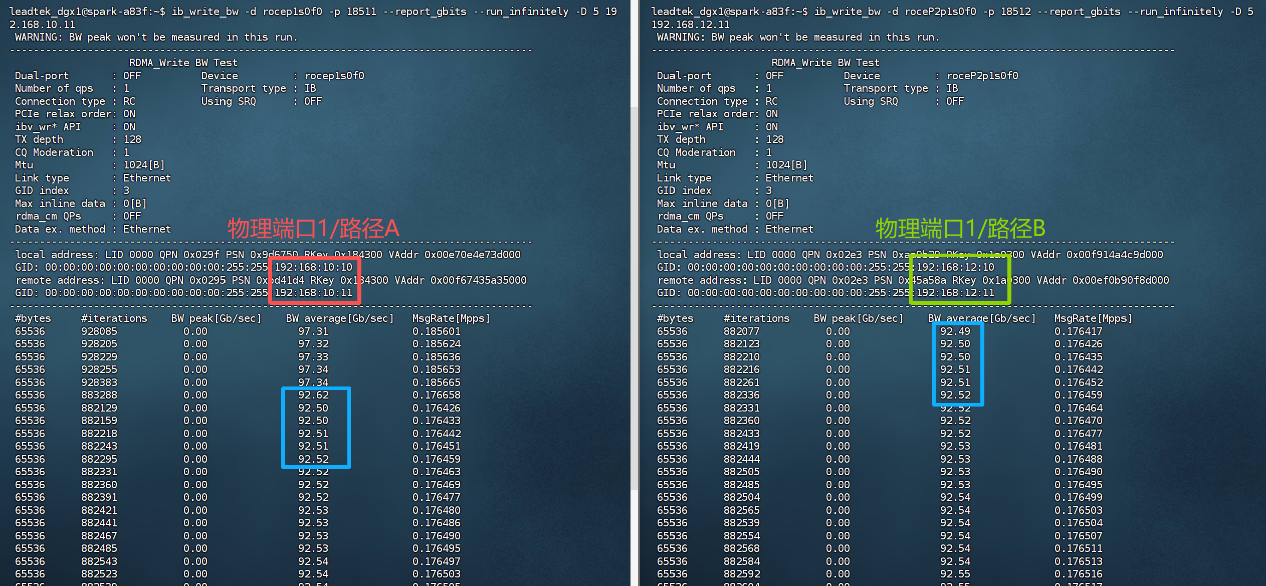Screen dimensions: 1266x586
Task: Click iterations value 882243
Action: (99, 446)
